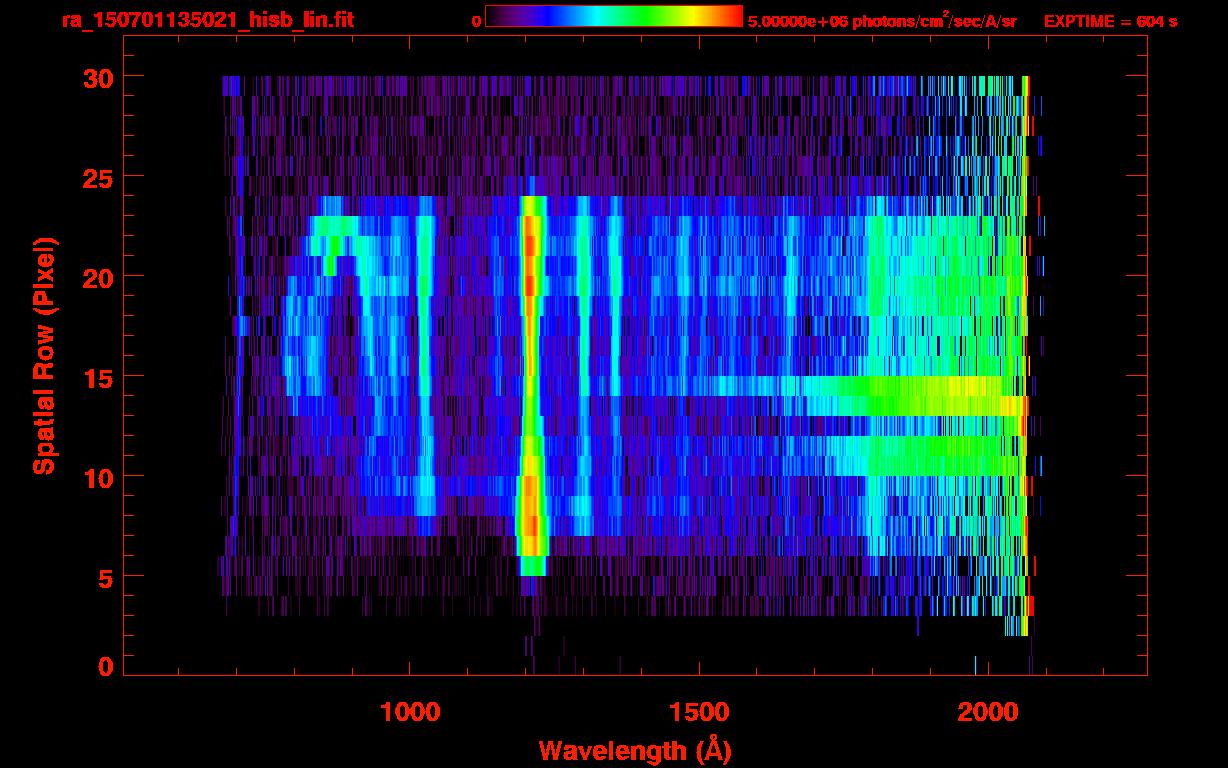Click the Spatial Row (Pixel) axis title
The width and height of the screenshot is (1228, 768).
pos(44,356)
